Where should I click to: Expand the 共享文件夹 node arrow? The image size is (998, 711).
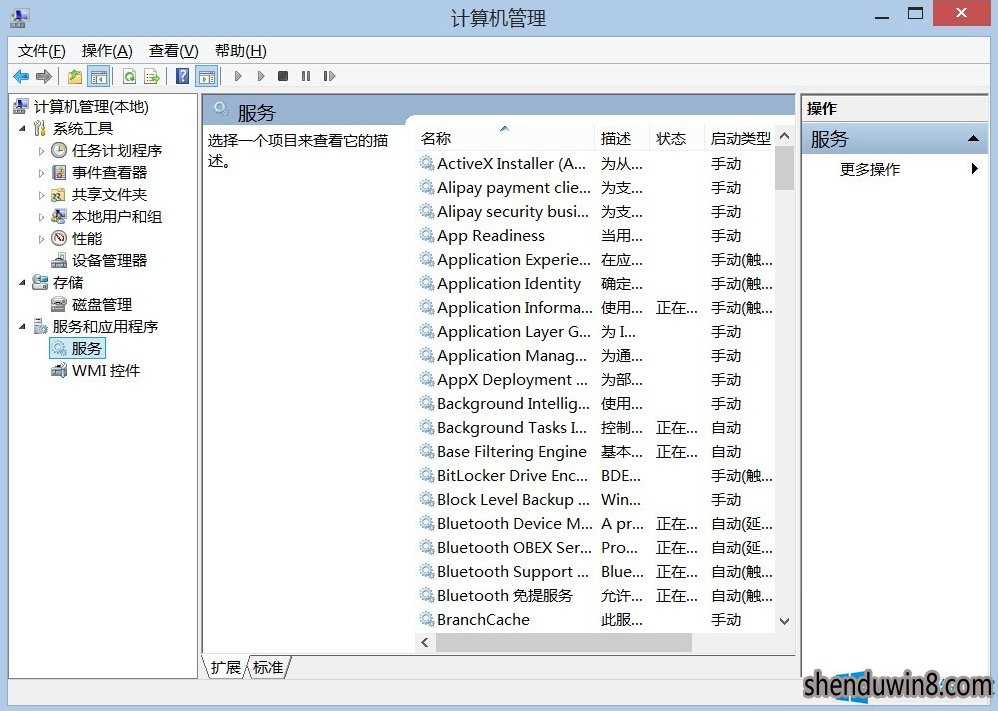tap(41, 195)
